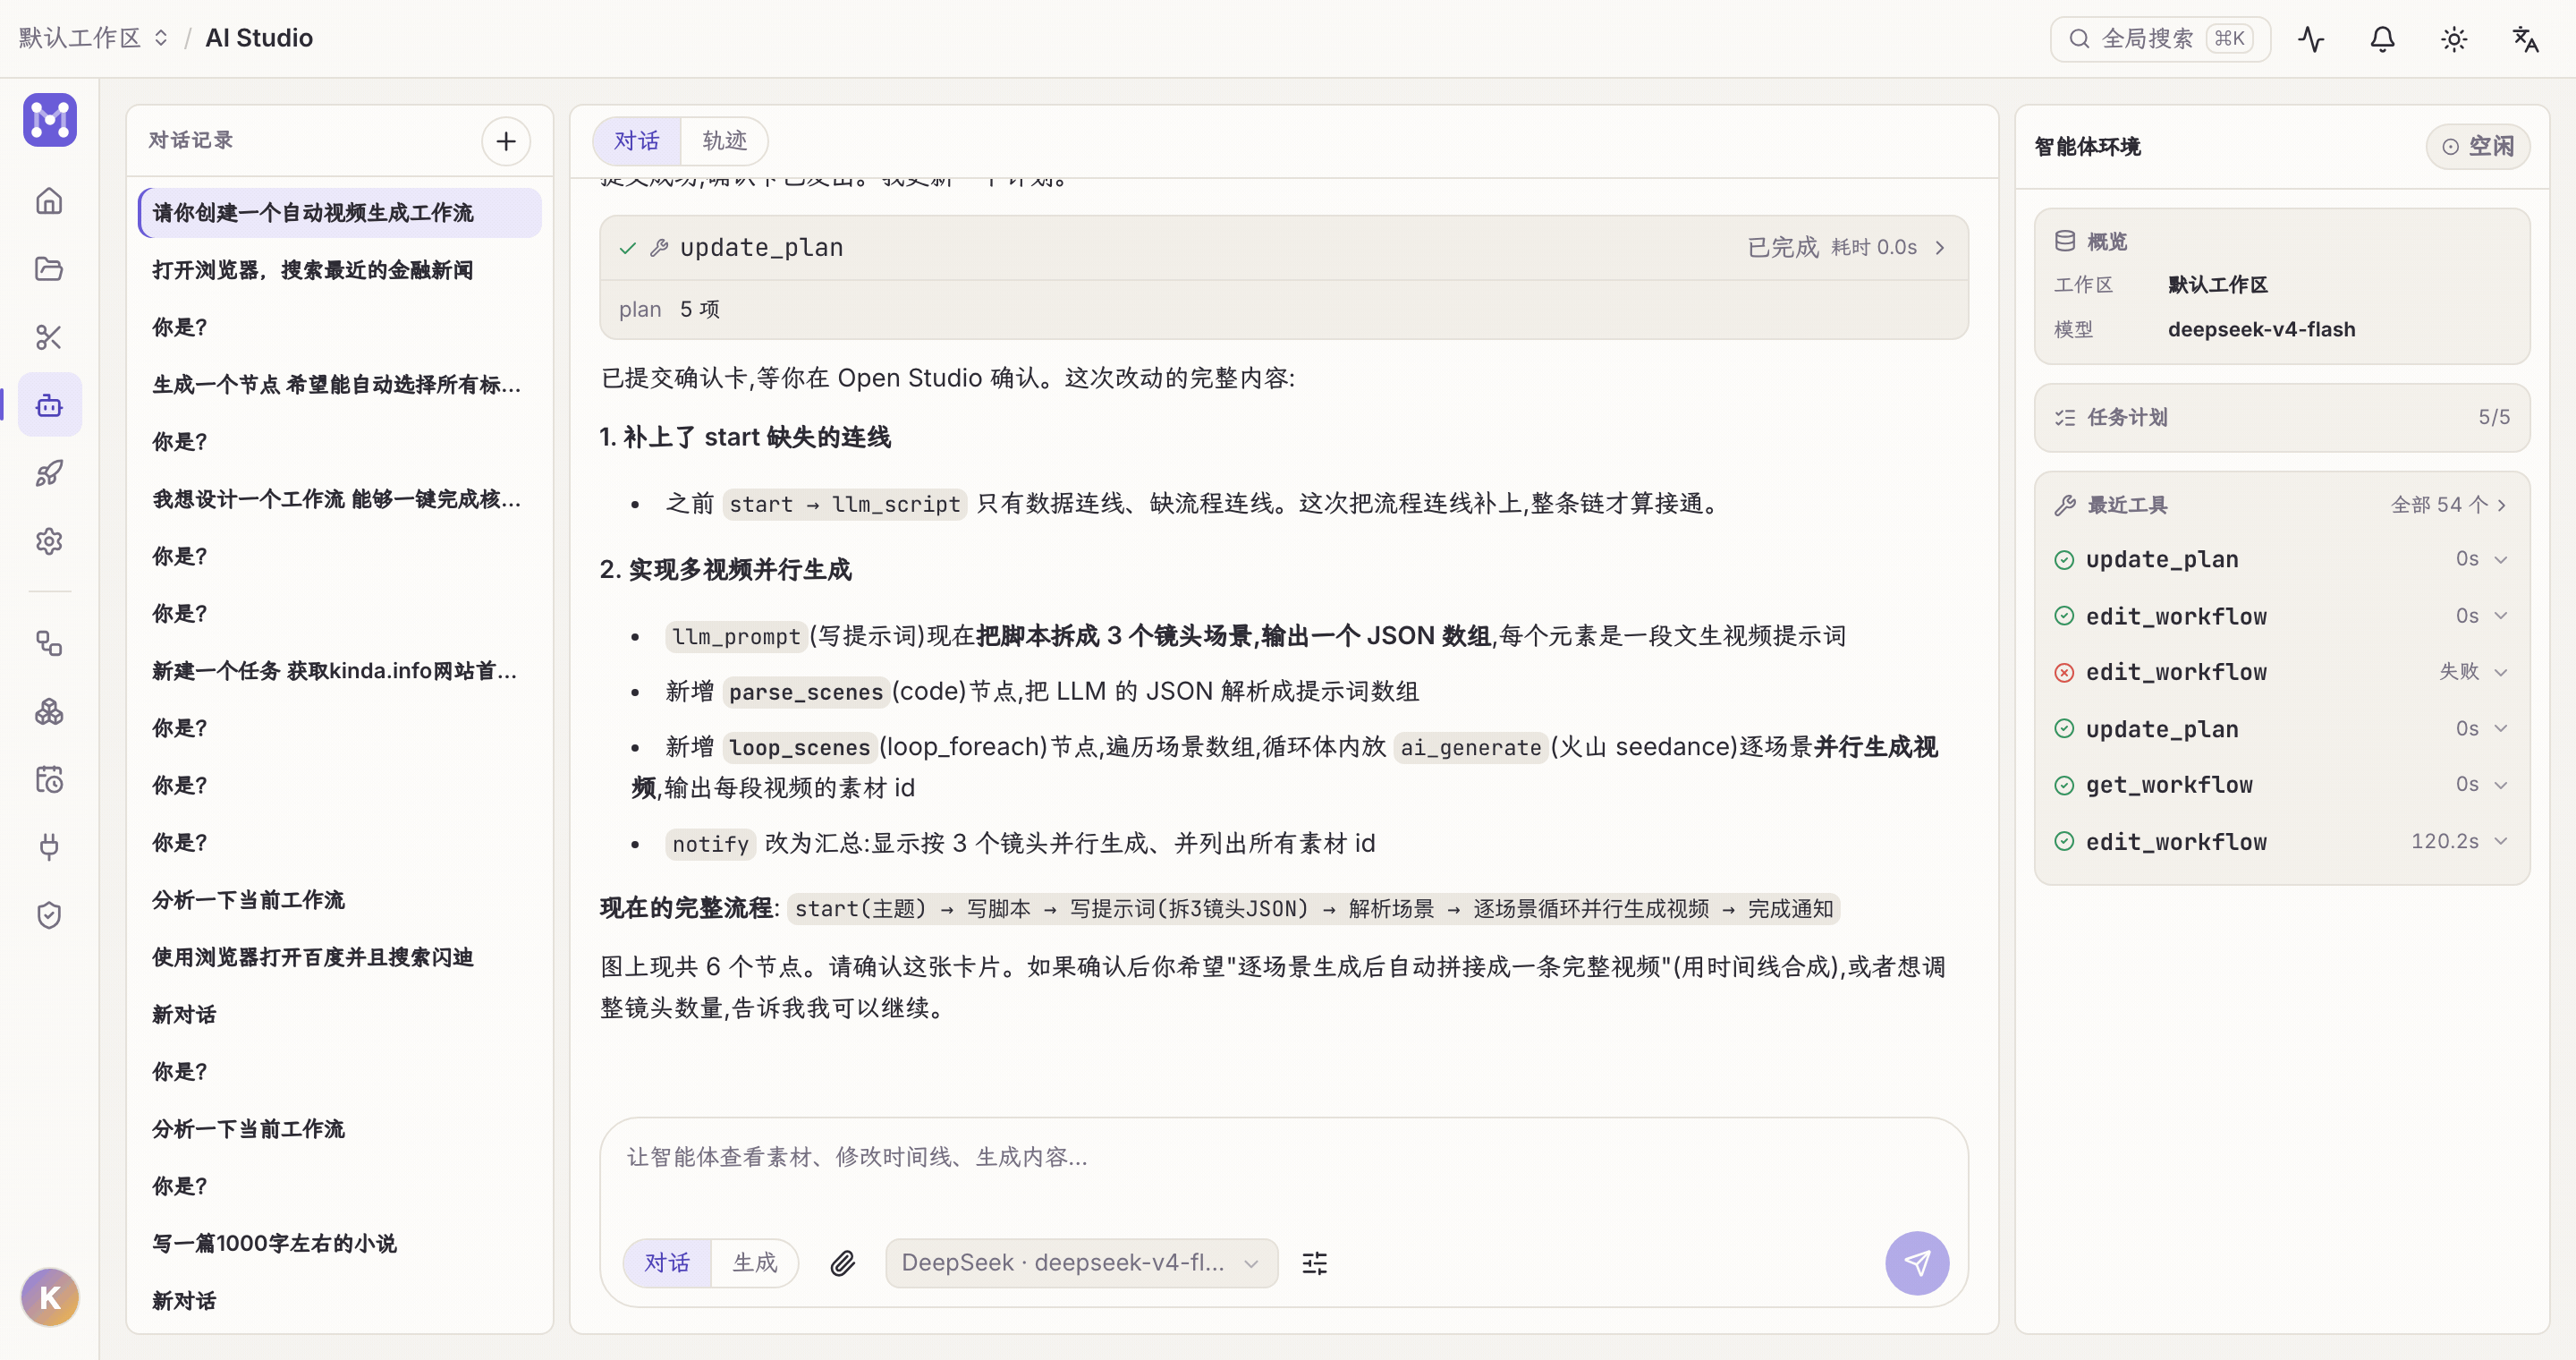Switch to the 轨迹 tab
The image size is (2576, 1360).
coord(725,141)
